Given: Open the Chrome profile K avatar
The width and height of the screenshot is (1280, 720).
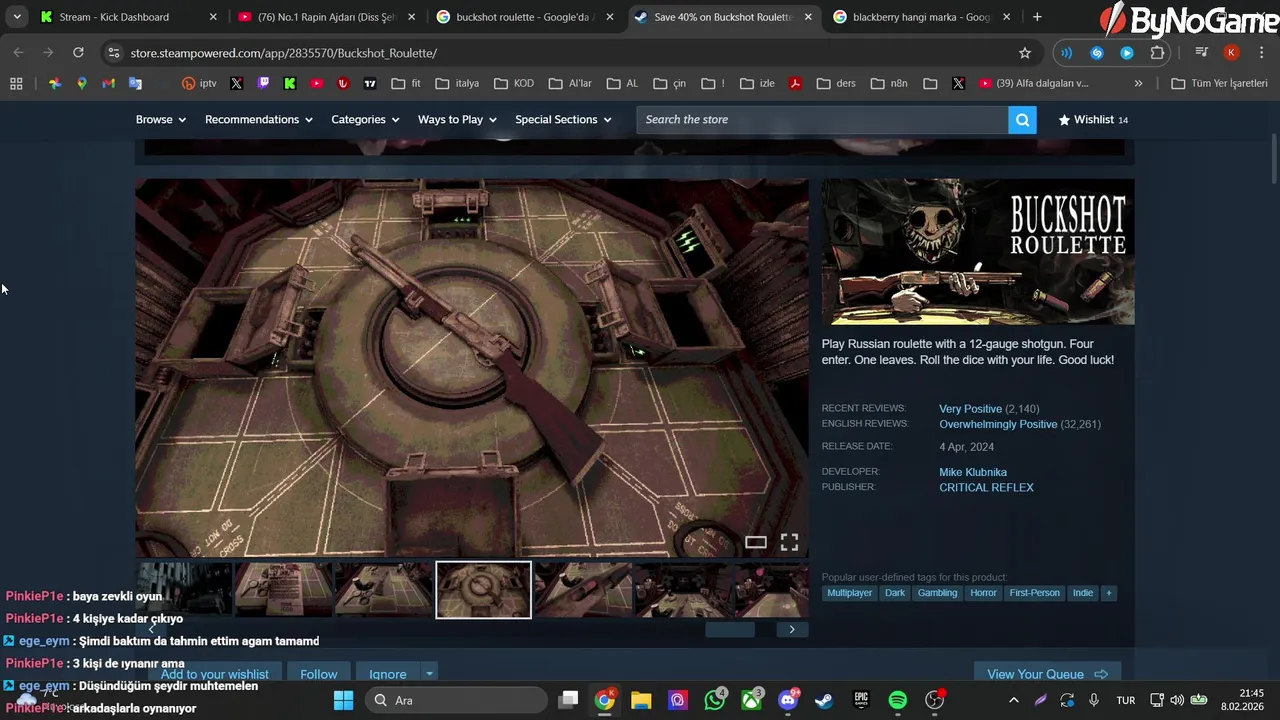Looking at the screenshot, I should pos(1231,53).
